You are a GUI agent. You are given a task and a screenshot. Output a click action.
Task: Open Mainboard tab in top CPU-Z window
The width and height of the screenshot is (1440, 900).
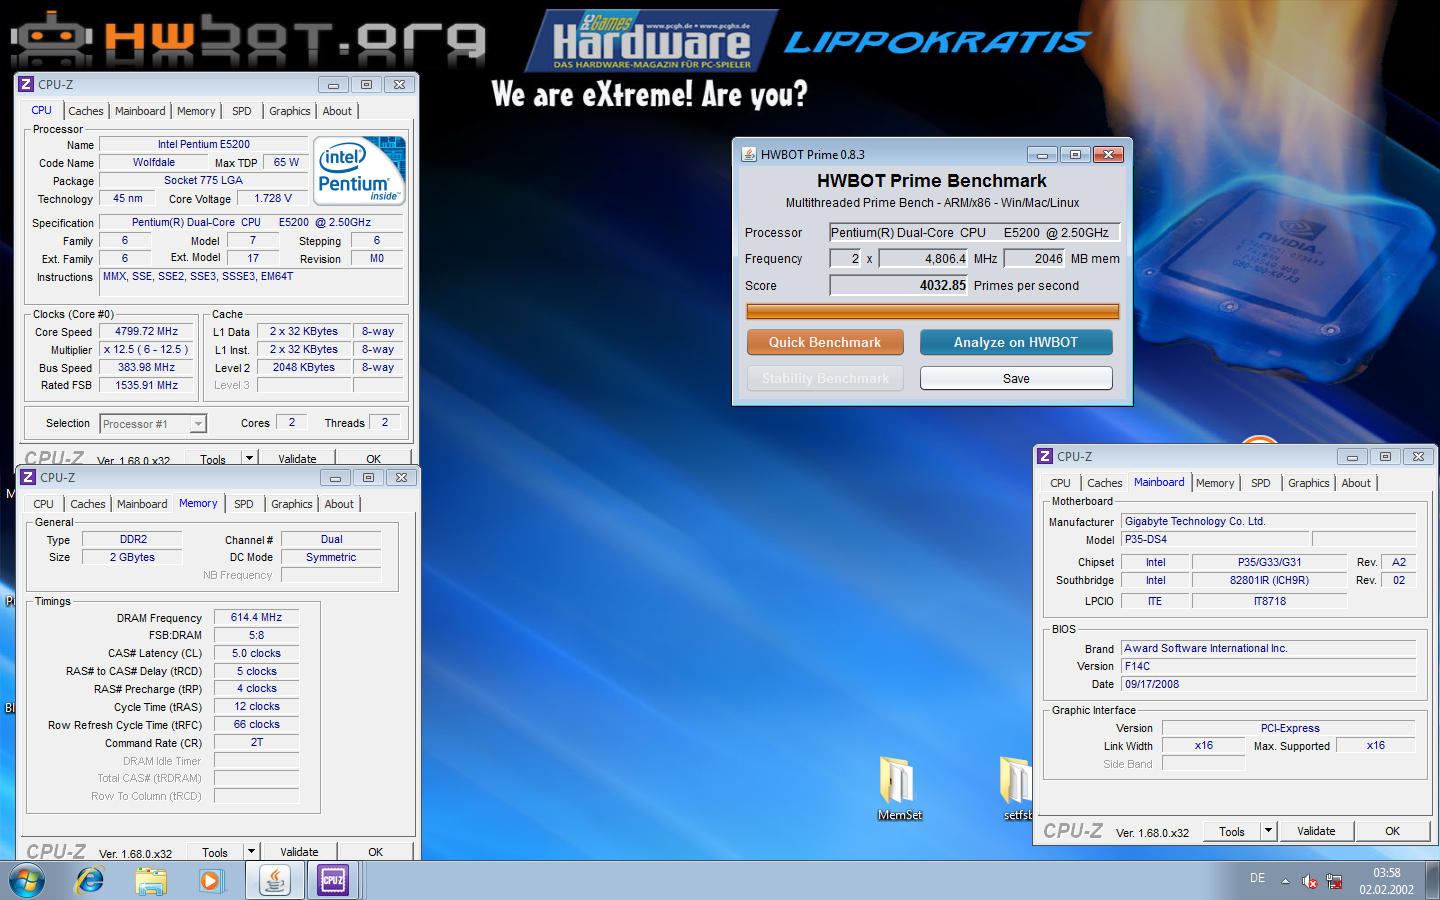tap(140, 111)
